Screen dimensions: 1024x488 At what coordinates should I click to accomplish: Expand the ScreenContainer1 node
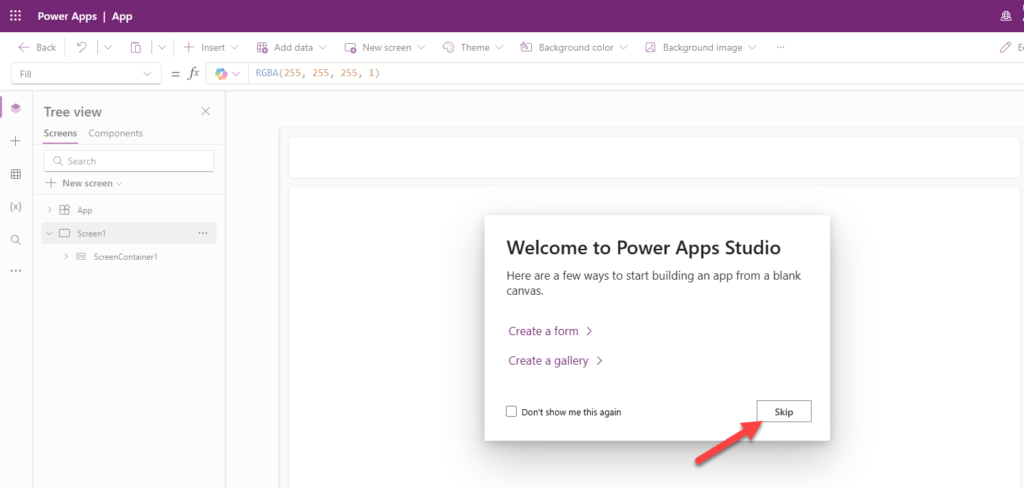pos(66,257)
